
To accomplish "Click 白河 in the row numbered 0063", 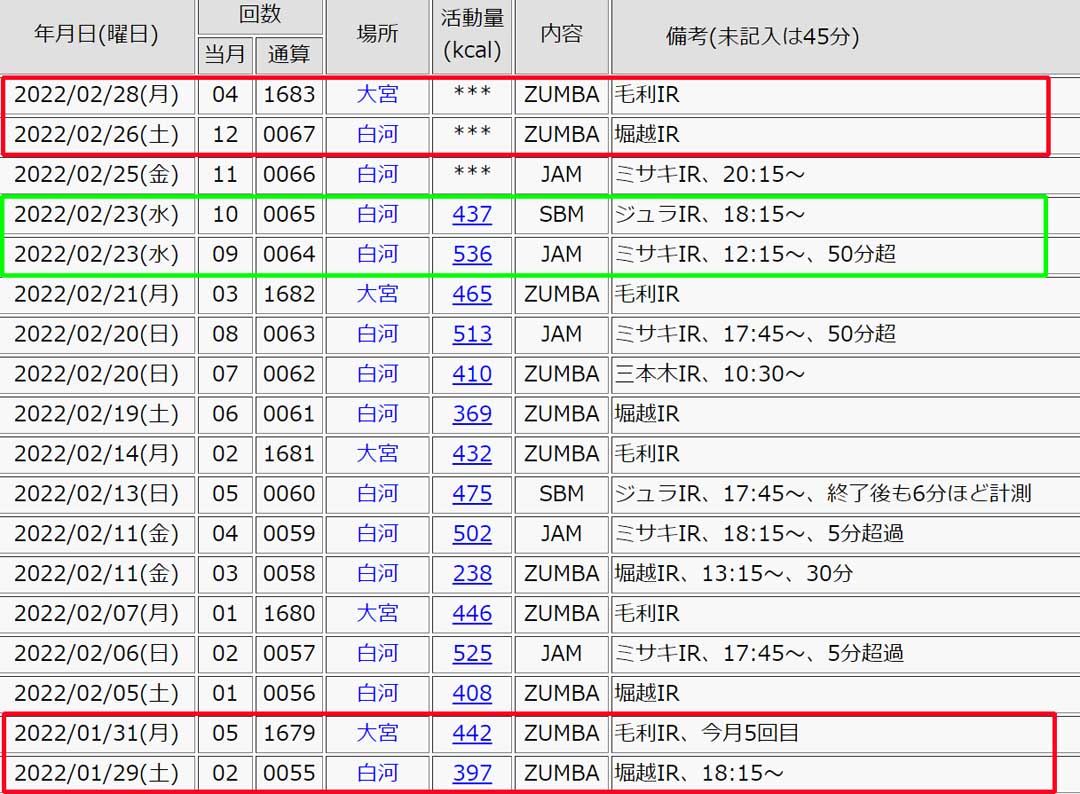I will [x=377, y=334].
